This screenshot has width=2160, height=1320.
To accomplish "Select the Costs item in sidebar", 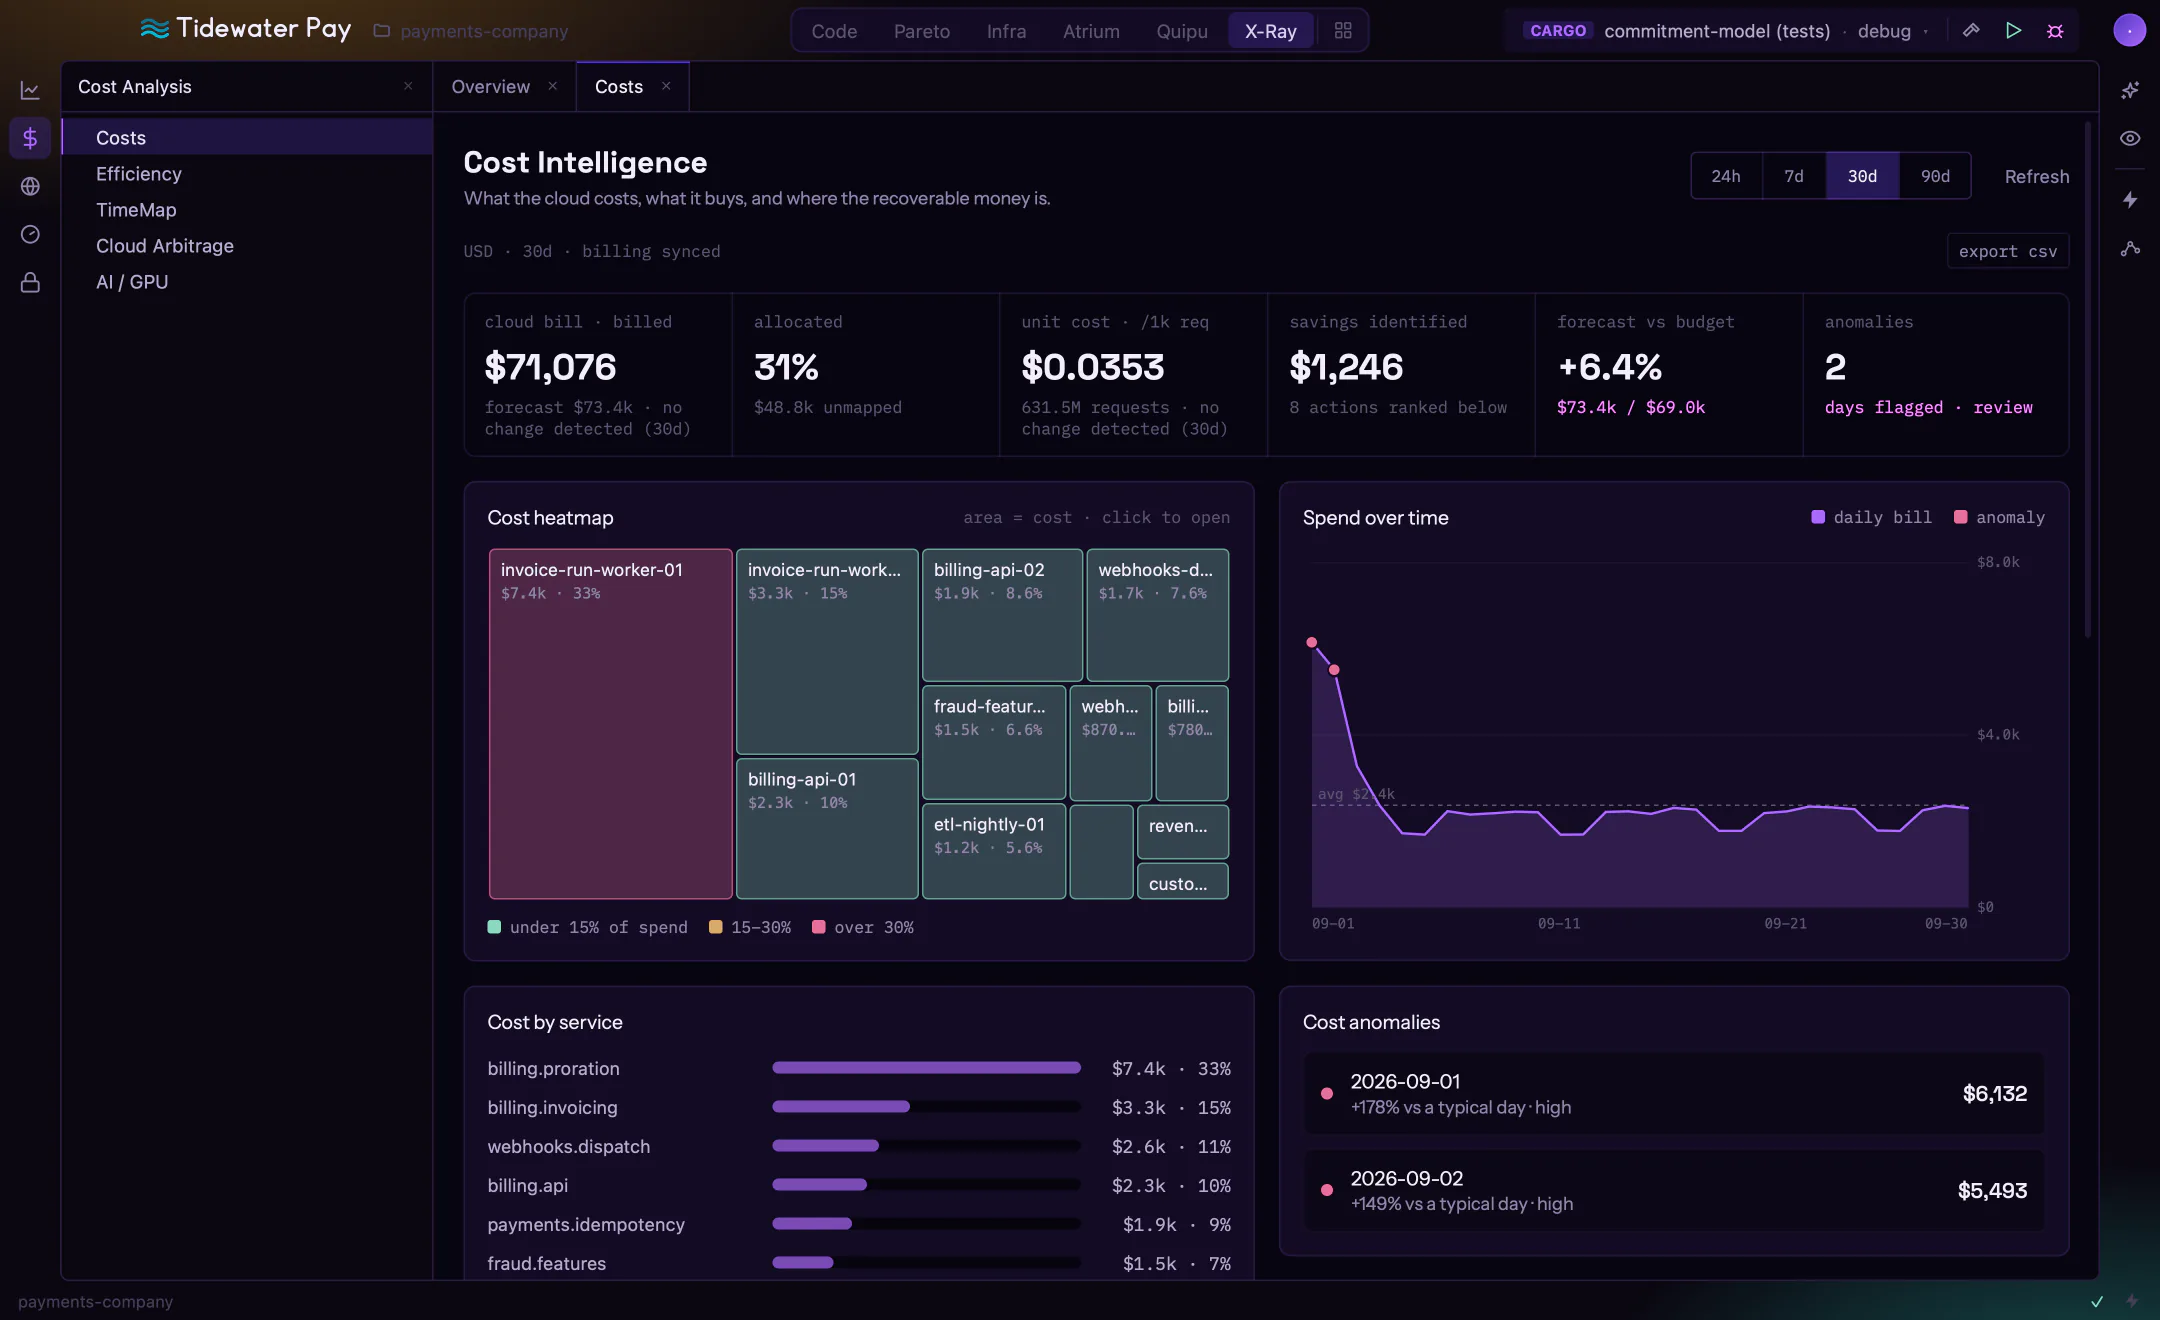I will point(247,138).
